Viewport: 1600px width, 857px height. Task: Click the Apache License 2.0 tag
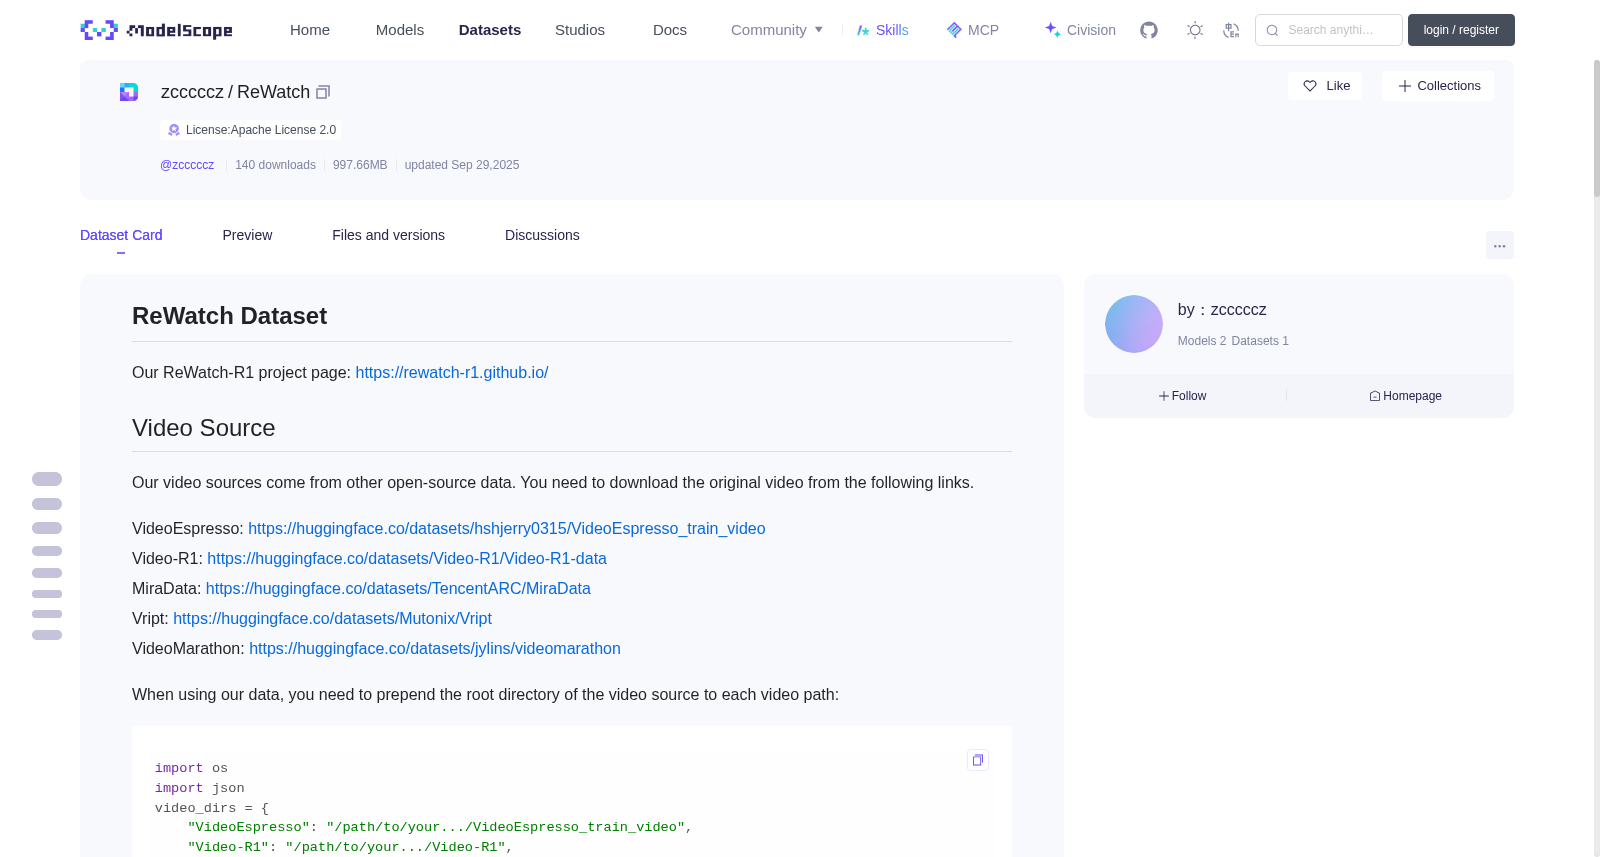click(x=251, y=130)
